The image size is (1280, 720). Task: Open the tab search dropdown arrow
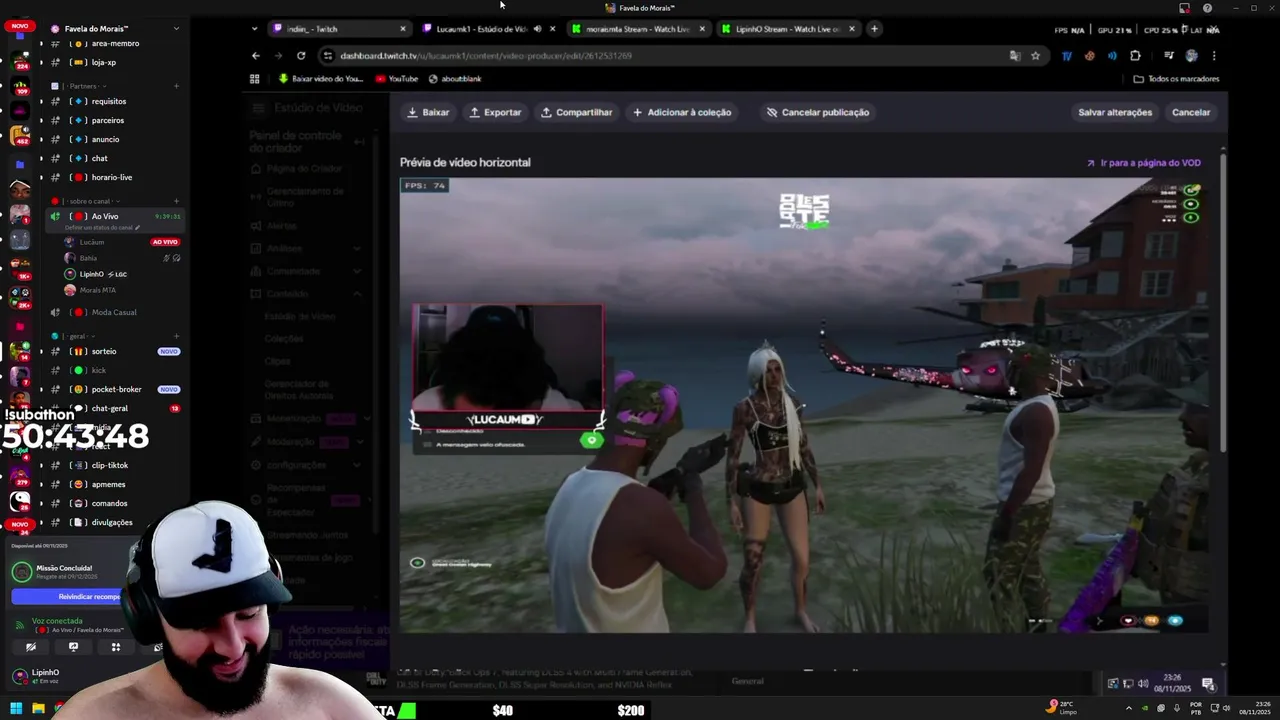[255, 29]
